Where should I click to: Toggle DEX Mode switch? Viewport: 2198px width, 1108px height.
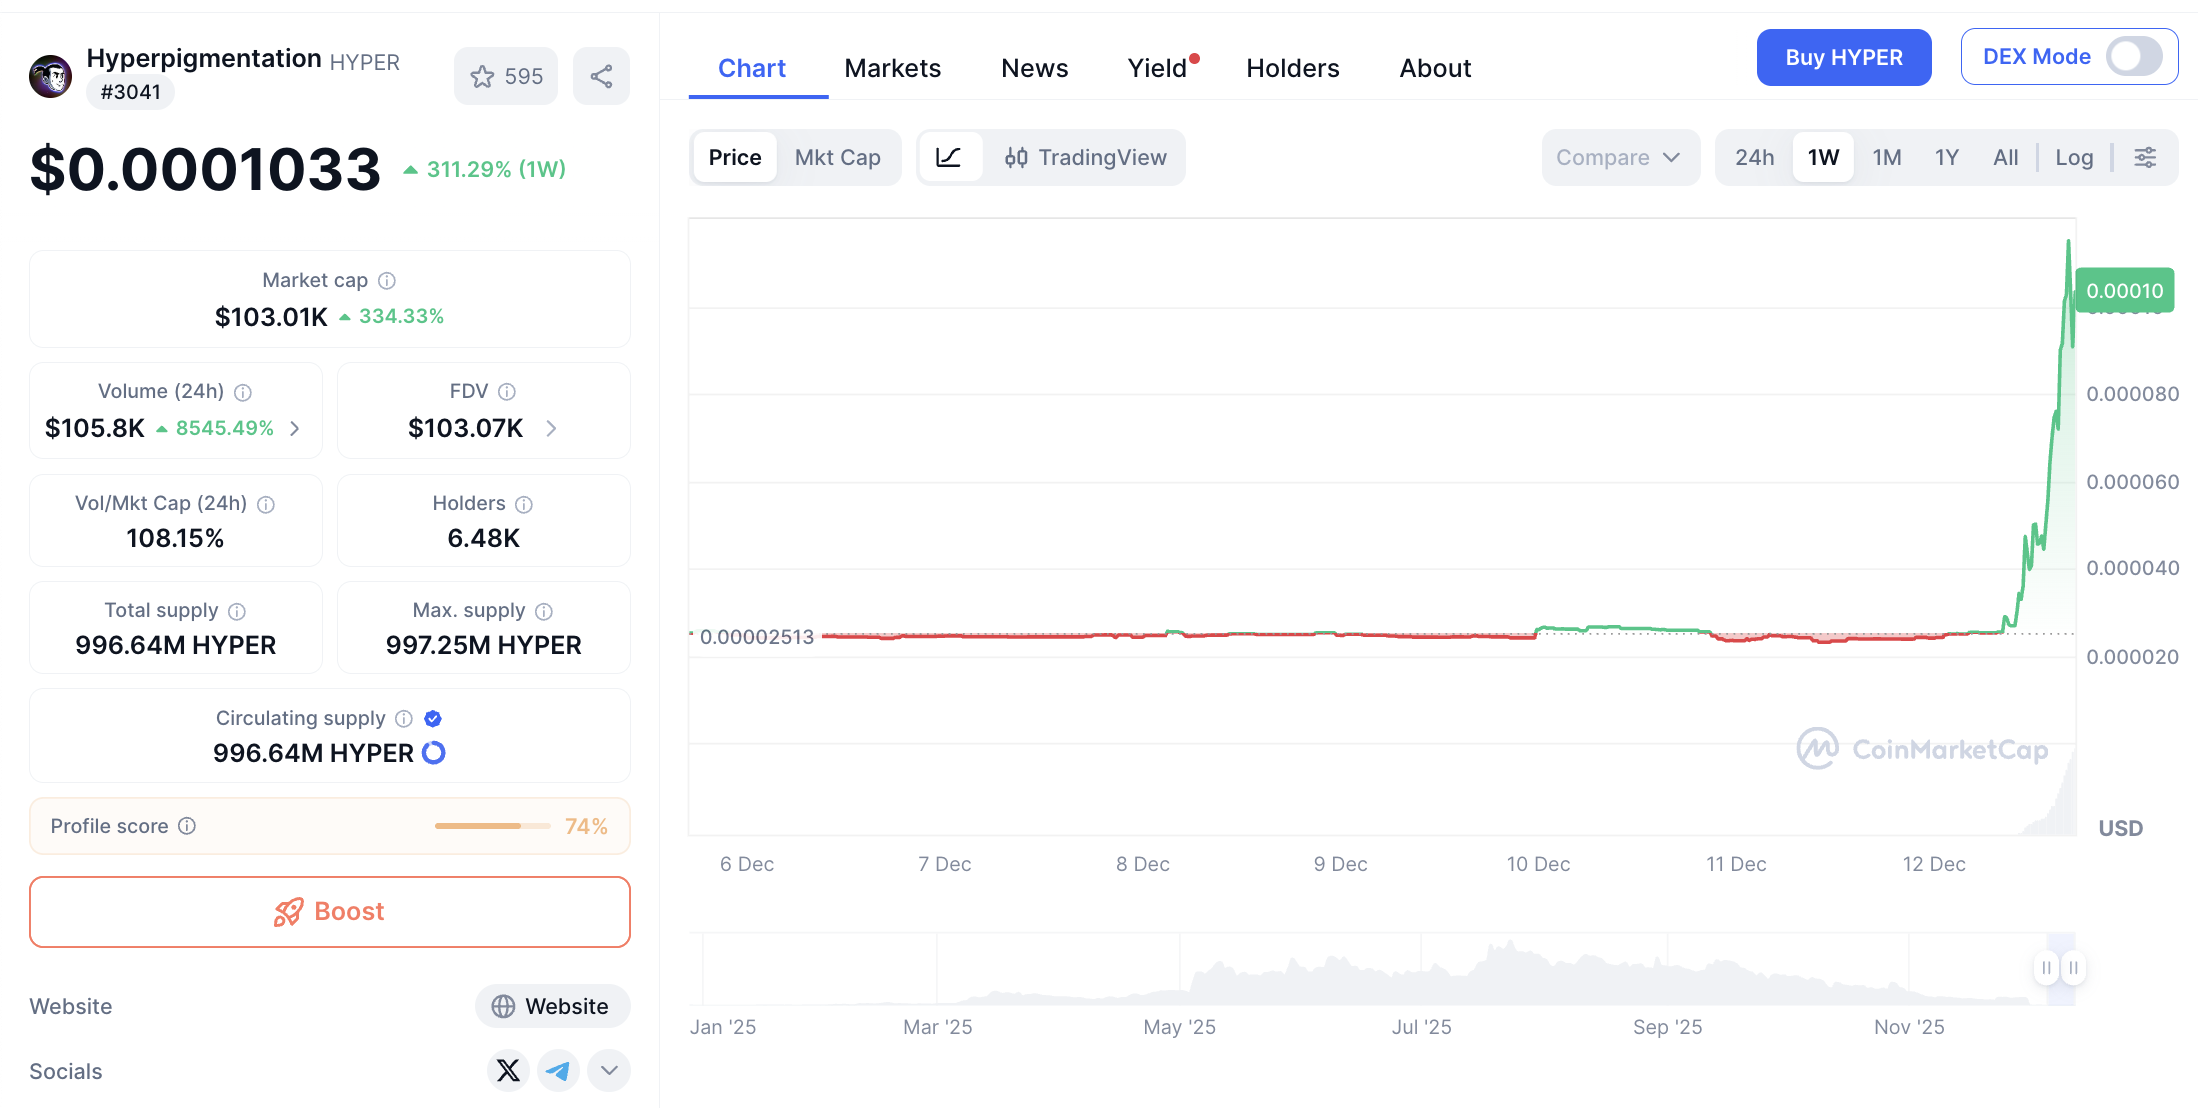tap(2134, 57)
